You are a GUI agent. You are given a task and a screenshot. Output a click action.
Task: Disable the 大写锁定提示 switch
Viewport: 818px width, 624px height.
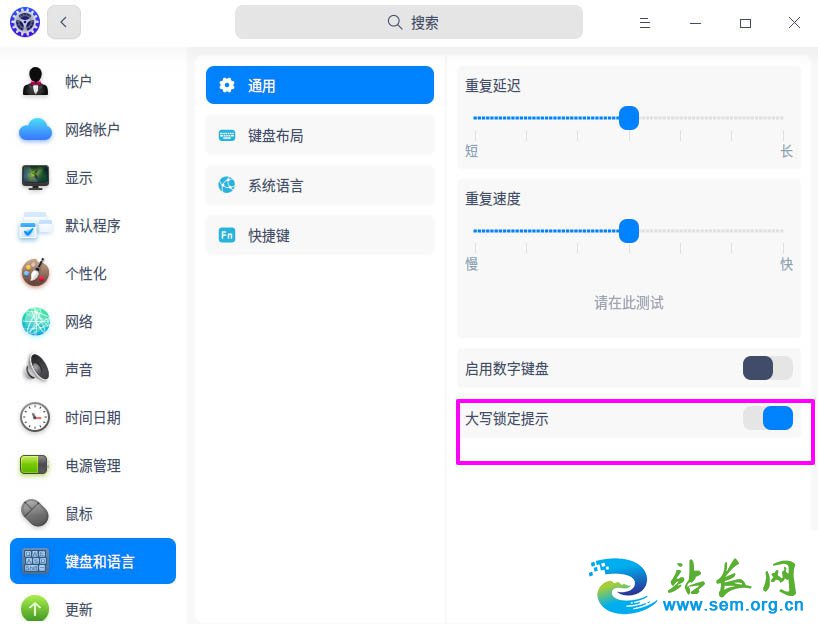click(x=767, y=418)
